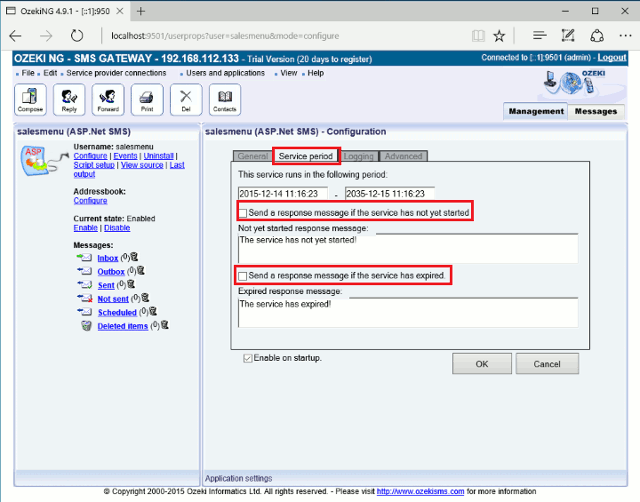The height and width of the screenshot is (502, 640).
Task: Empty the Scheduled trash icon
Action: pyautogui.click(x=153, y=311)
